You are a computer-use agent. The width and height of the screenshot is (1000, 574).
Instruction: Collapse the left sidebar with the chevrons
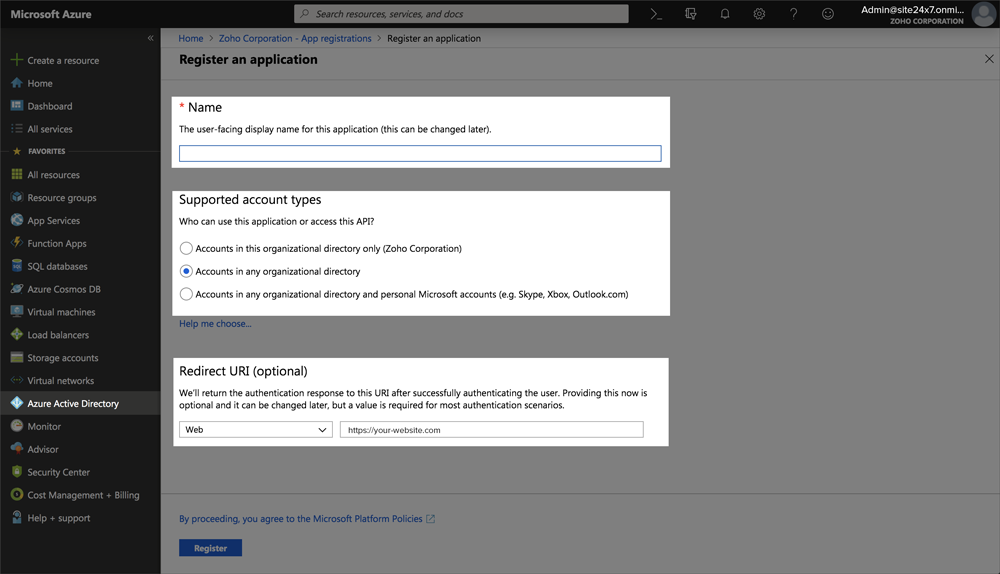point(151,38)
